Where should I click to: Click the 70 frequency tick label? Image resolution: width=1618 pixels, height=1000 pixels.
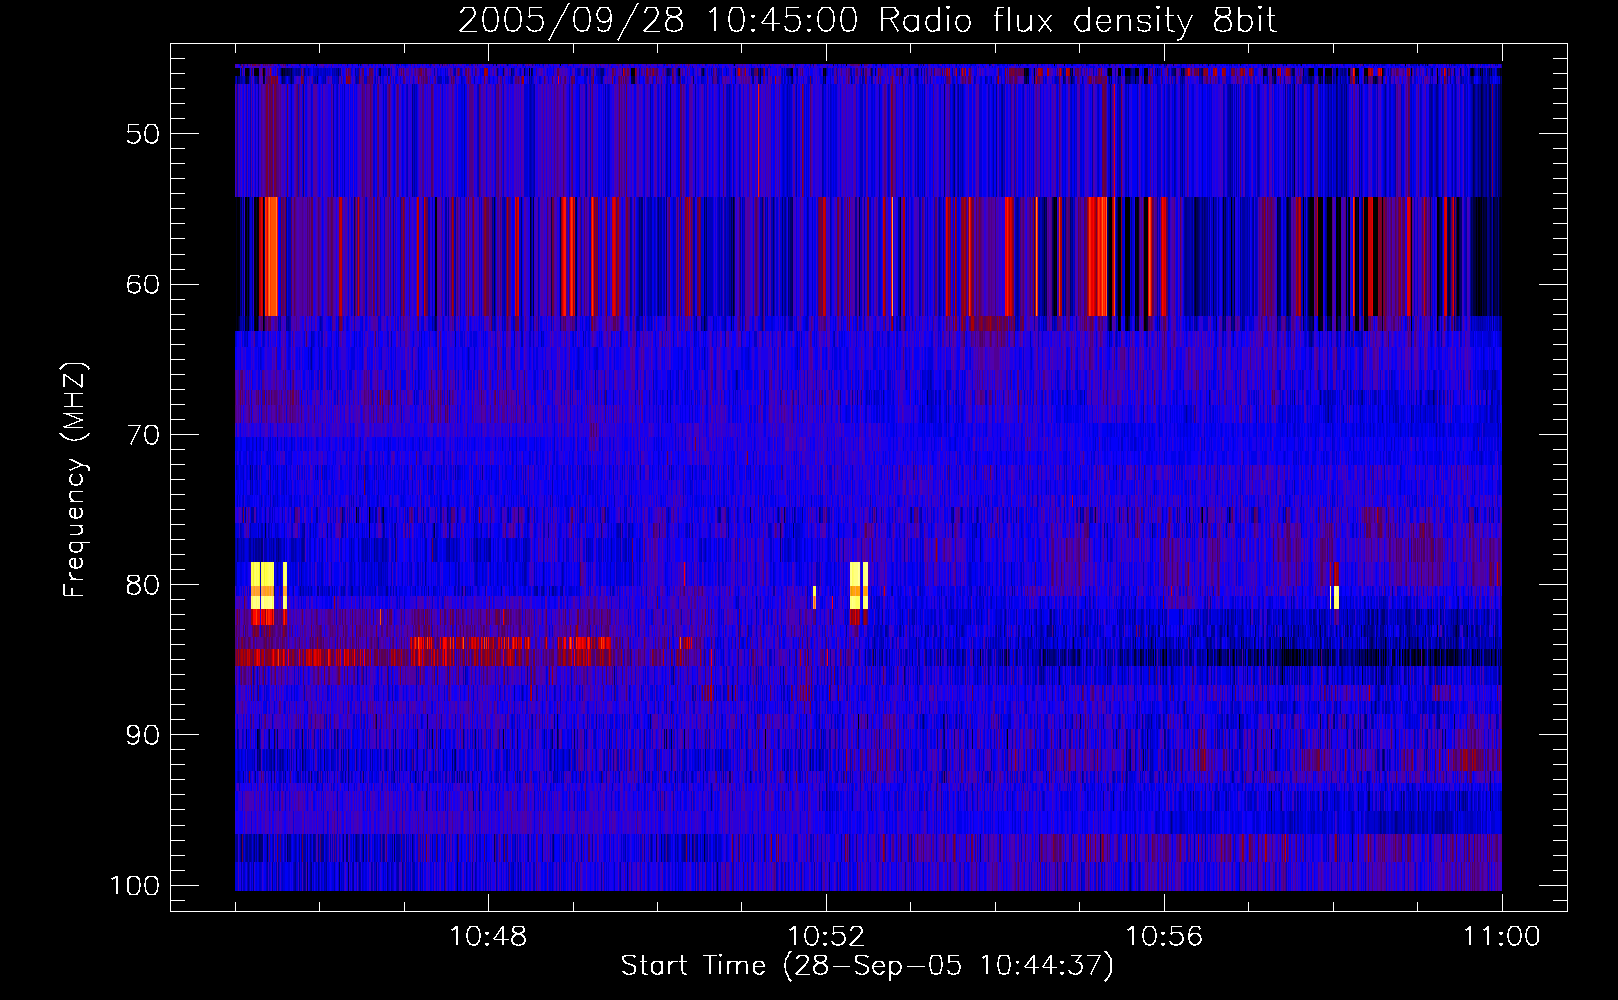tap(143, 435)
